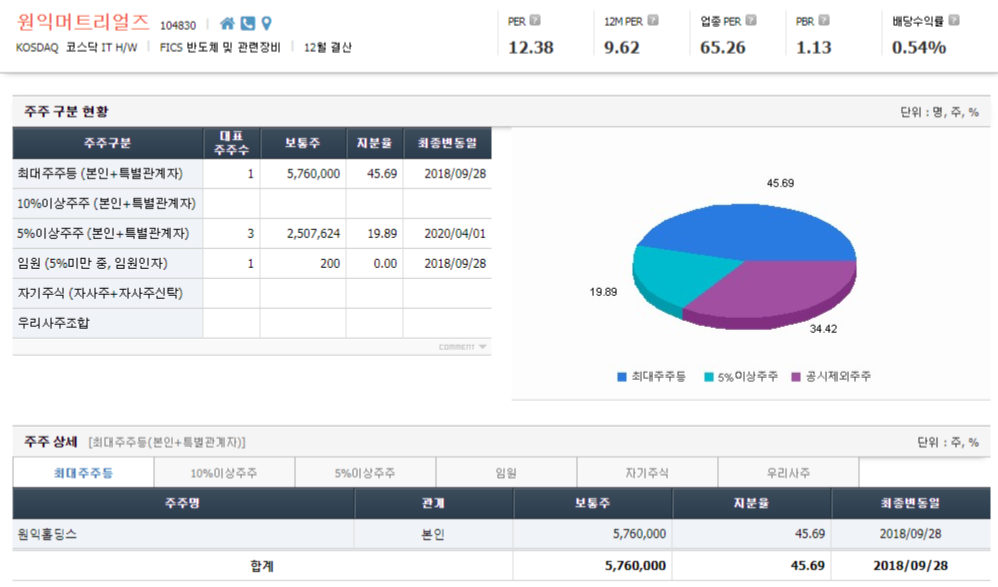Click the 임원 (5%미만 중, 임원인자) row label

(x=92, y=263)
